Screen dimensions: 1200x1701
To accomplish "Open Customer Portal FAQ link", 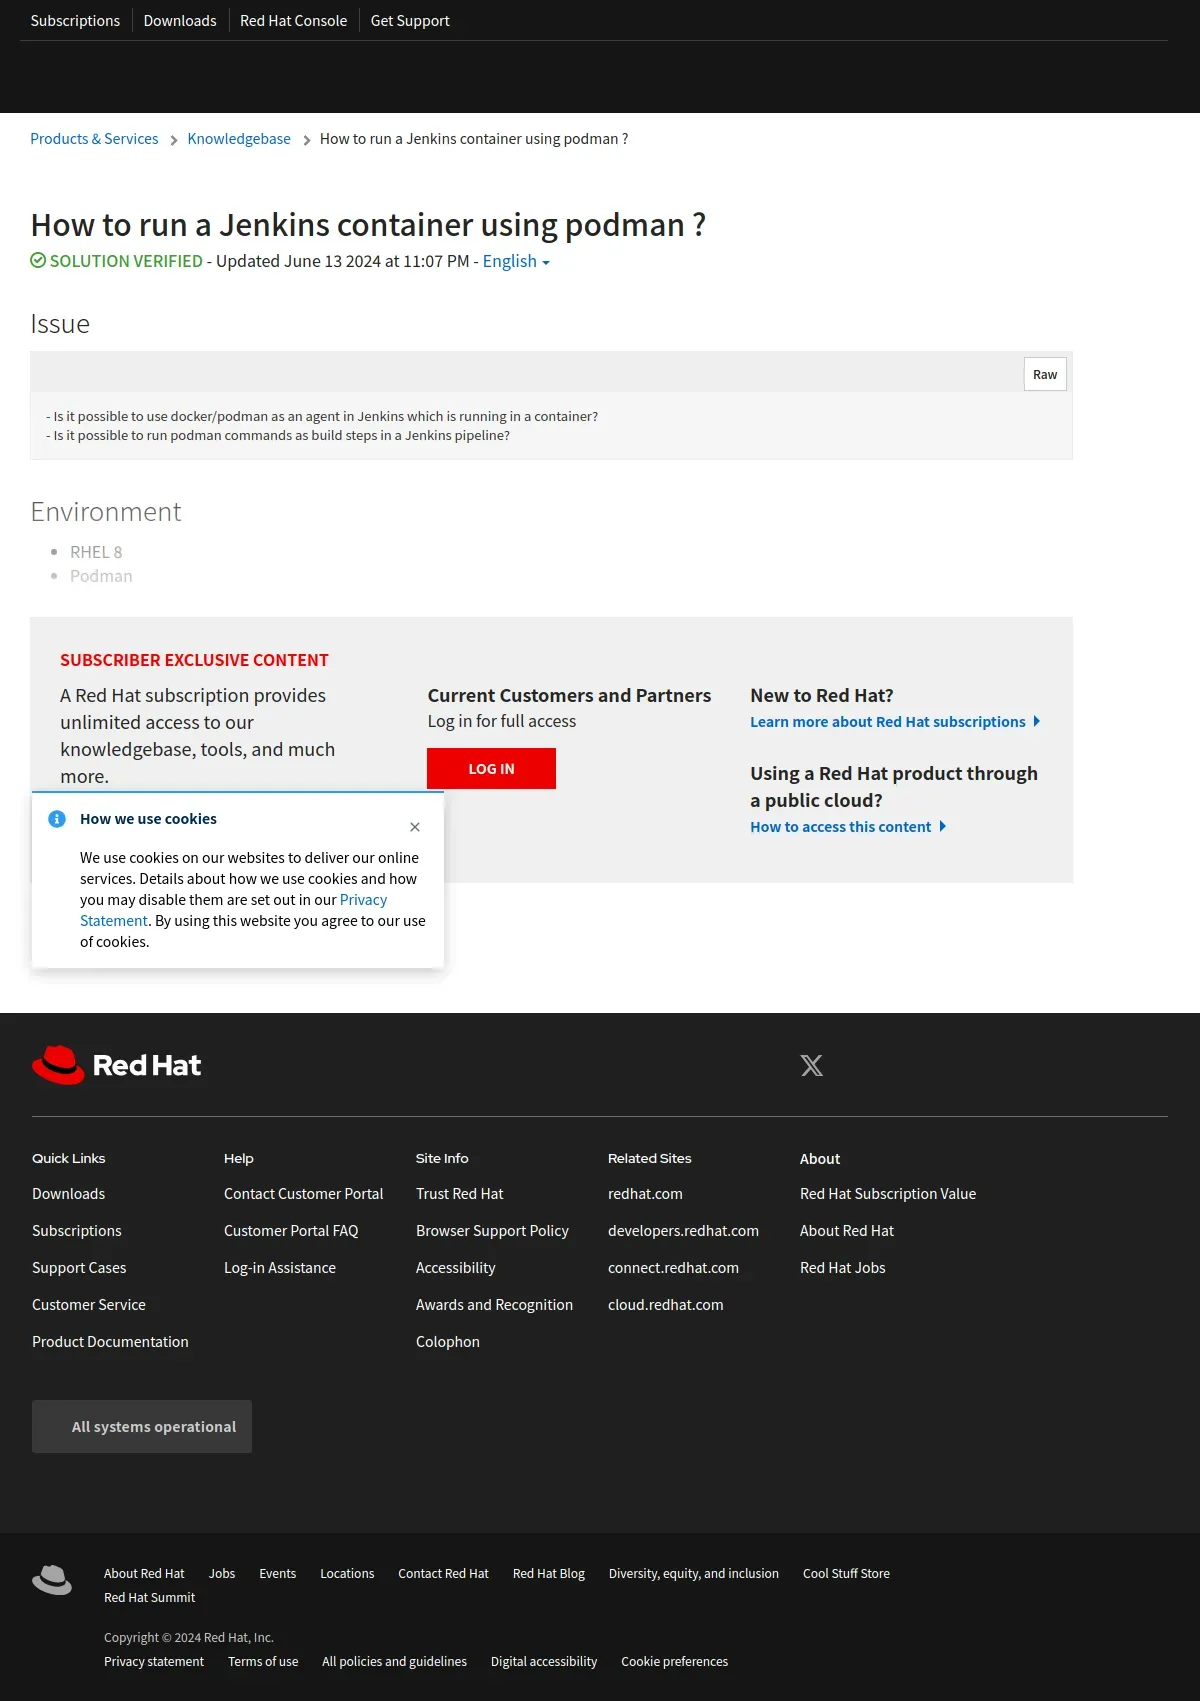I will tap(291, 1231).
